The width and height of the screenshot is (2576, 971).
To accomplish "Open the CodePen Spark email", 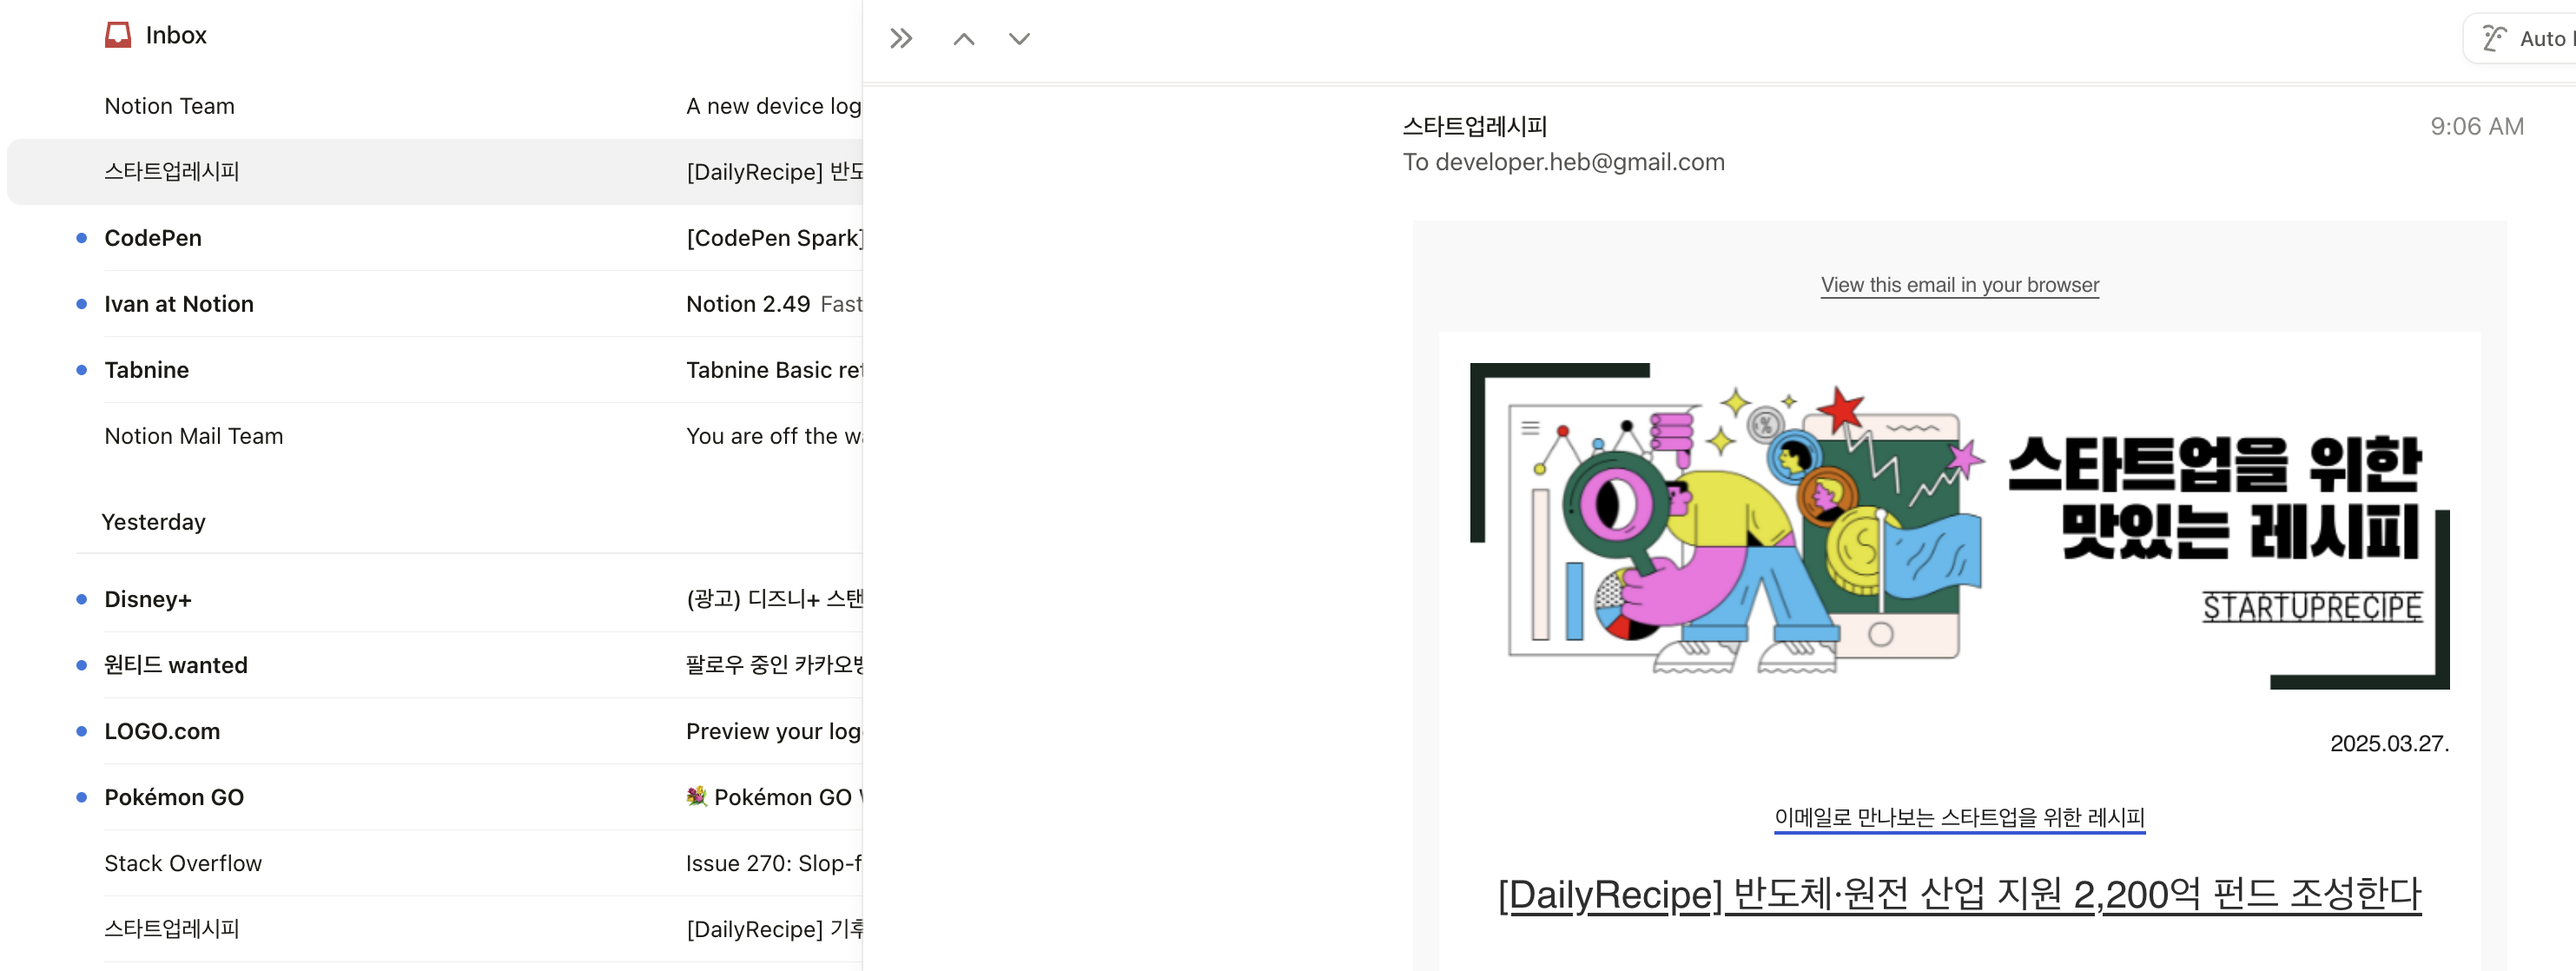I will pos(434,238).
